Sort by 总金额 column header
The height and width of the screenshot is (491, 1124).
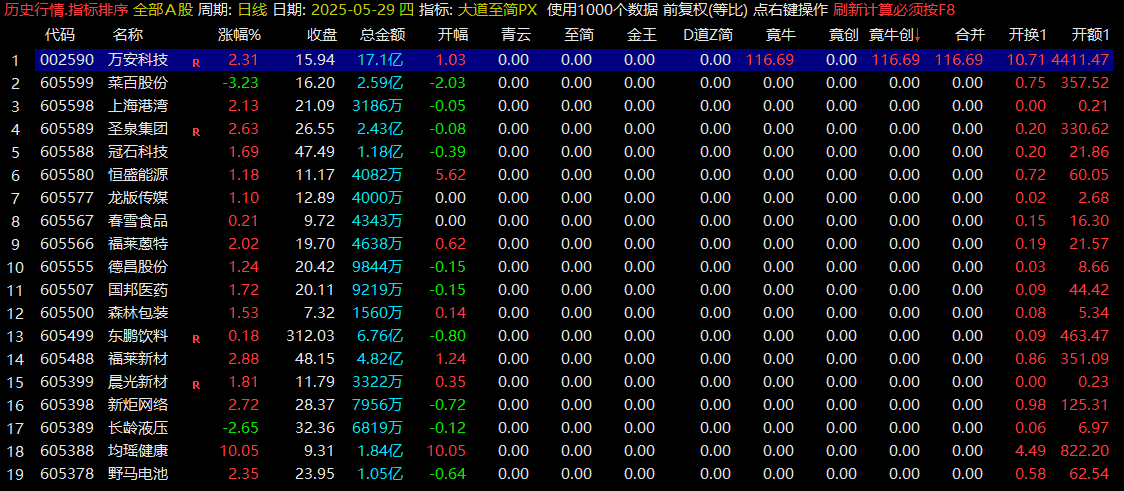click(x=384, y=34)
